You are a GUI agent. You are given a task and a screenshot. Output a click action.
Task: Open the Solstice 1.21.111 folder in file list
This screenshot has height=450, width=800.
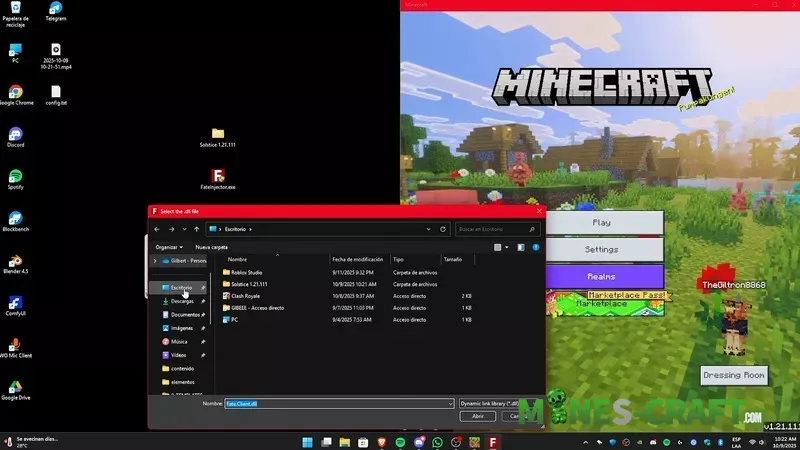250,284
